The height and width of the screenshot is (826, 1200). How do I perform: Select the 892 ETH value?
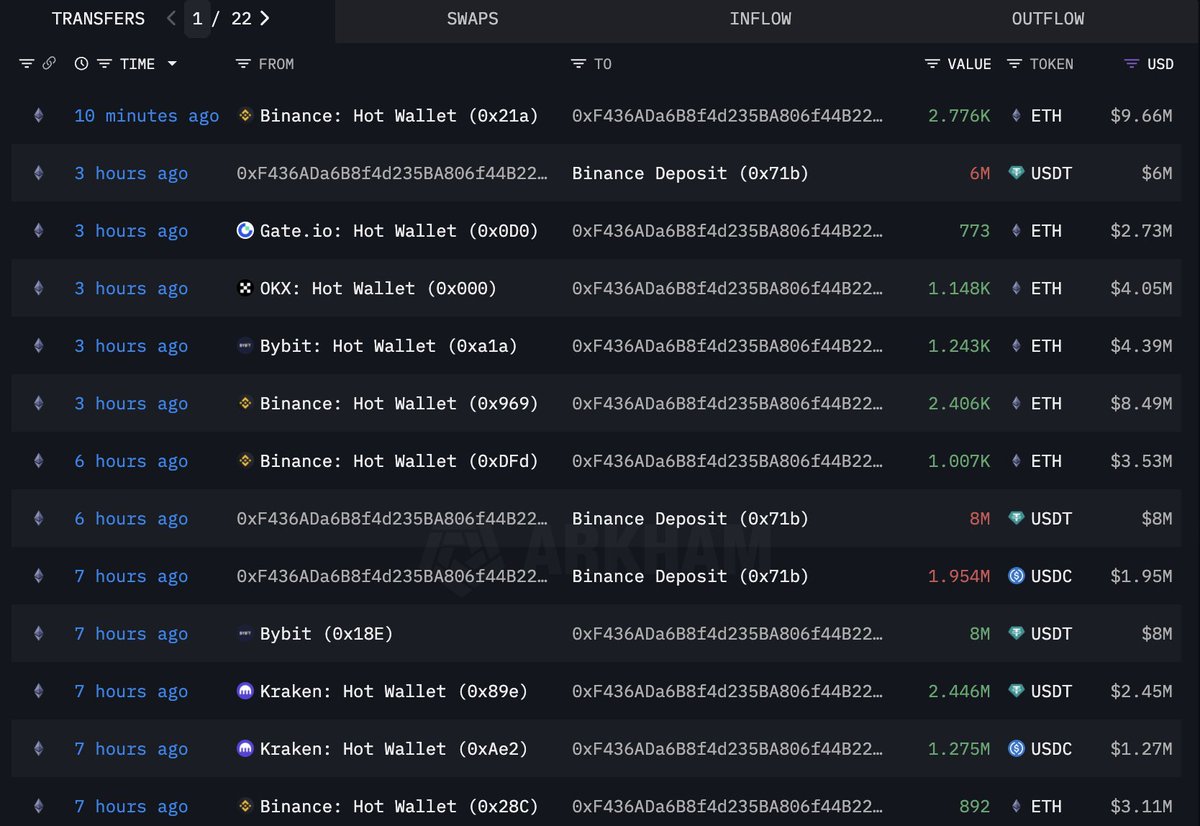974,807
